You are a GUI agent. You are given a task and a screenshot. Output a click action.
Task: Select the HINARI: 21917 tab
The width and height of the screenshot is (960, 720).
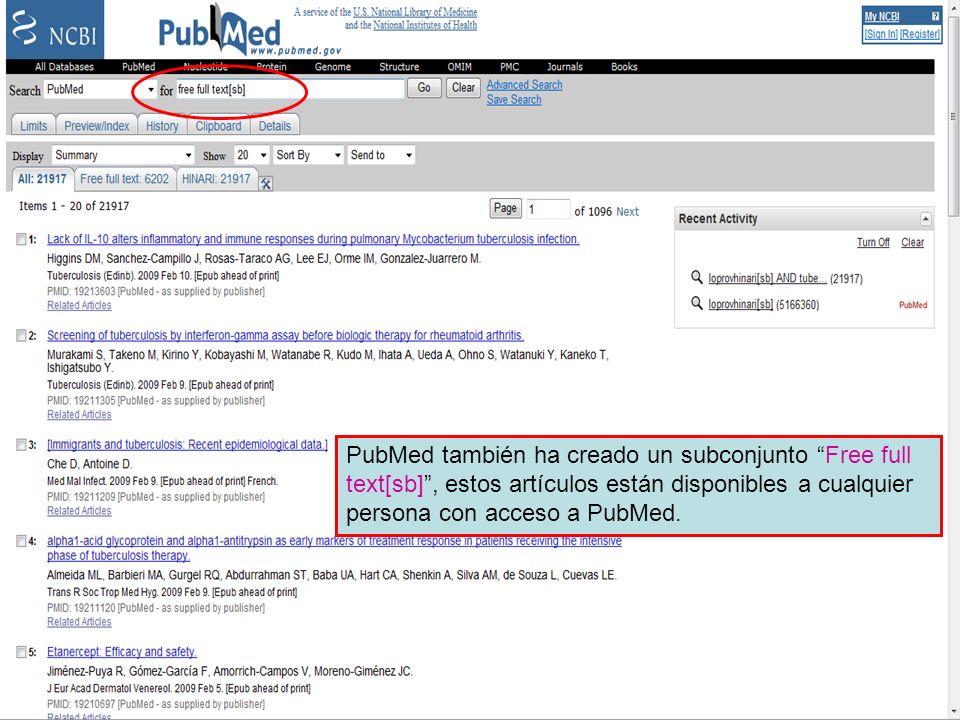[216, 179]
